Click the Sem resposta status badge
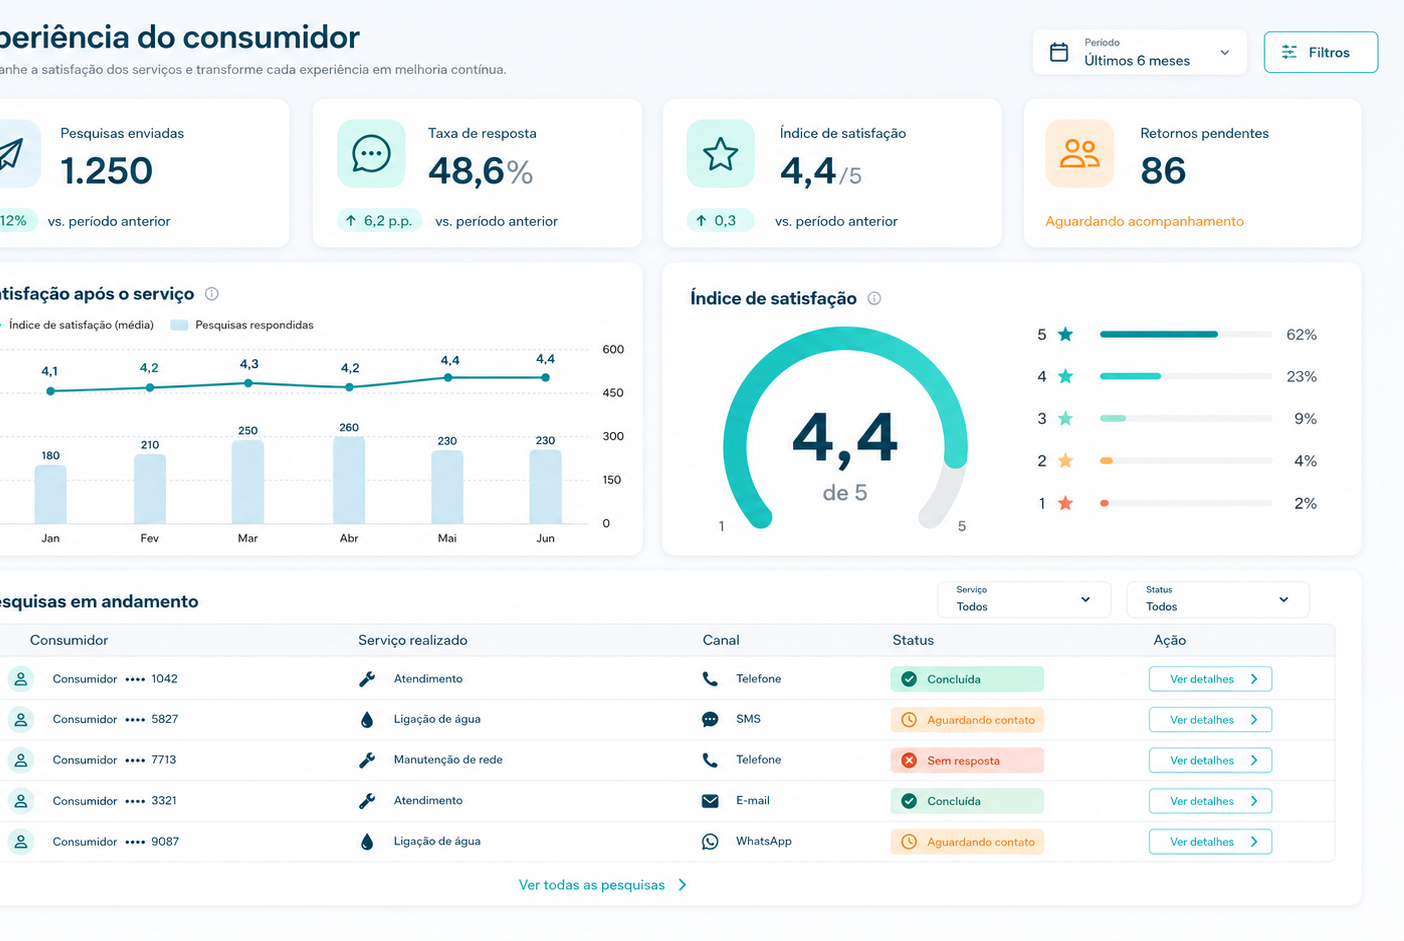 (967, 761)
